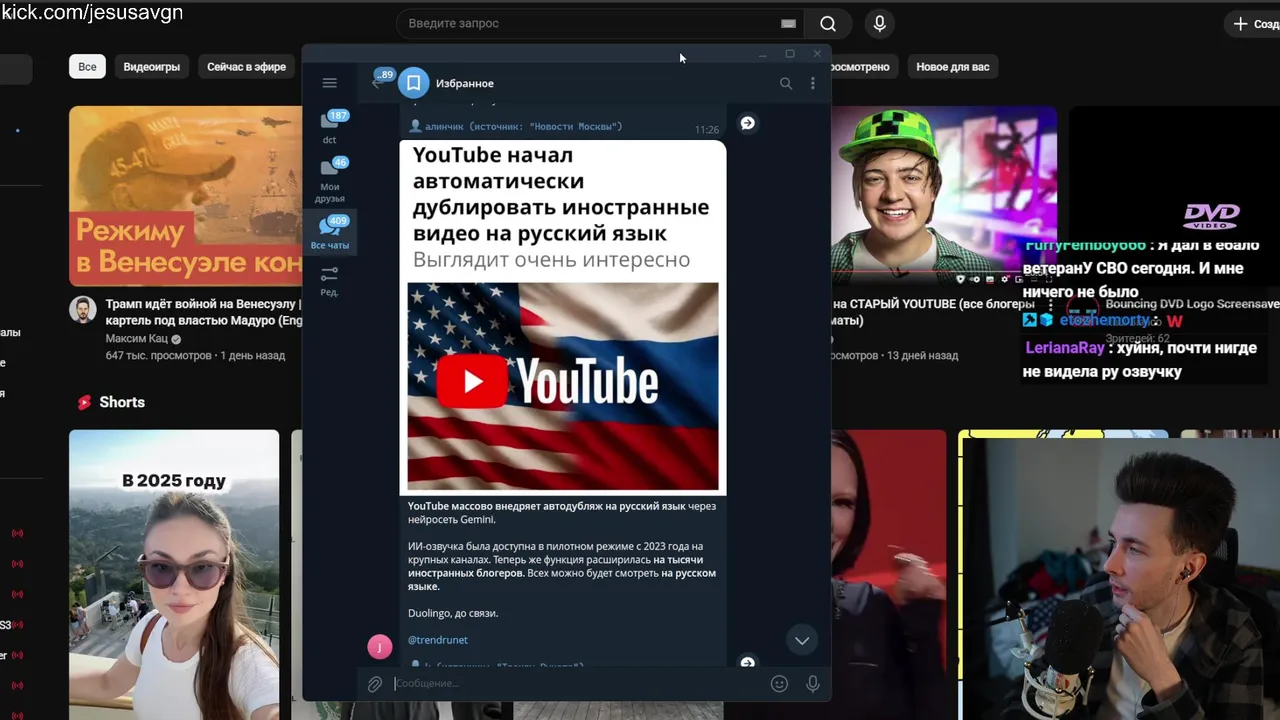Screen dimensions: 1280x720
Task: Select the Новое для вас filter chip
Action: coord(952,67)
